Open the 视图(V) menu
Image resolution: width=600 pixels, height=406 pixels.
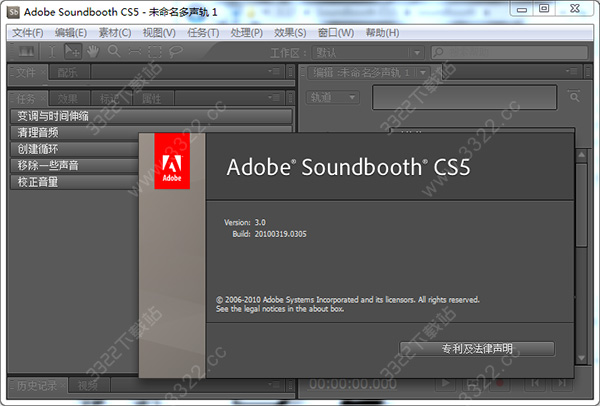pyautogui.click(x=159, y=33)
